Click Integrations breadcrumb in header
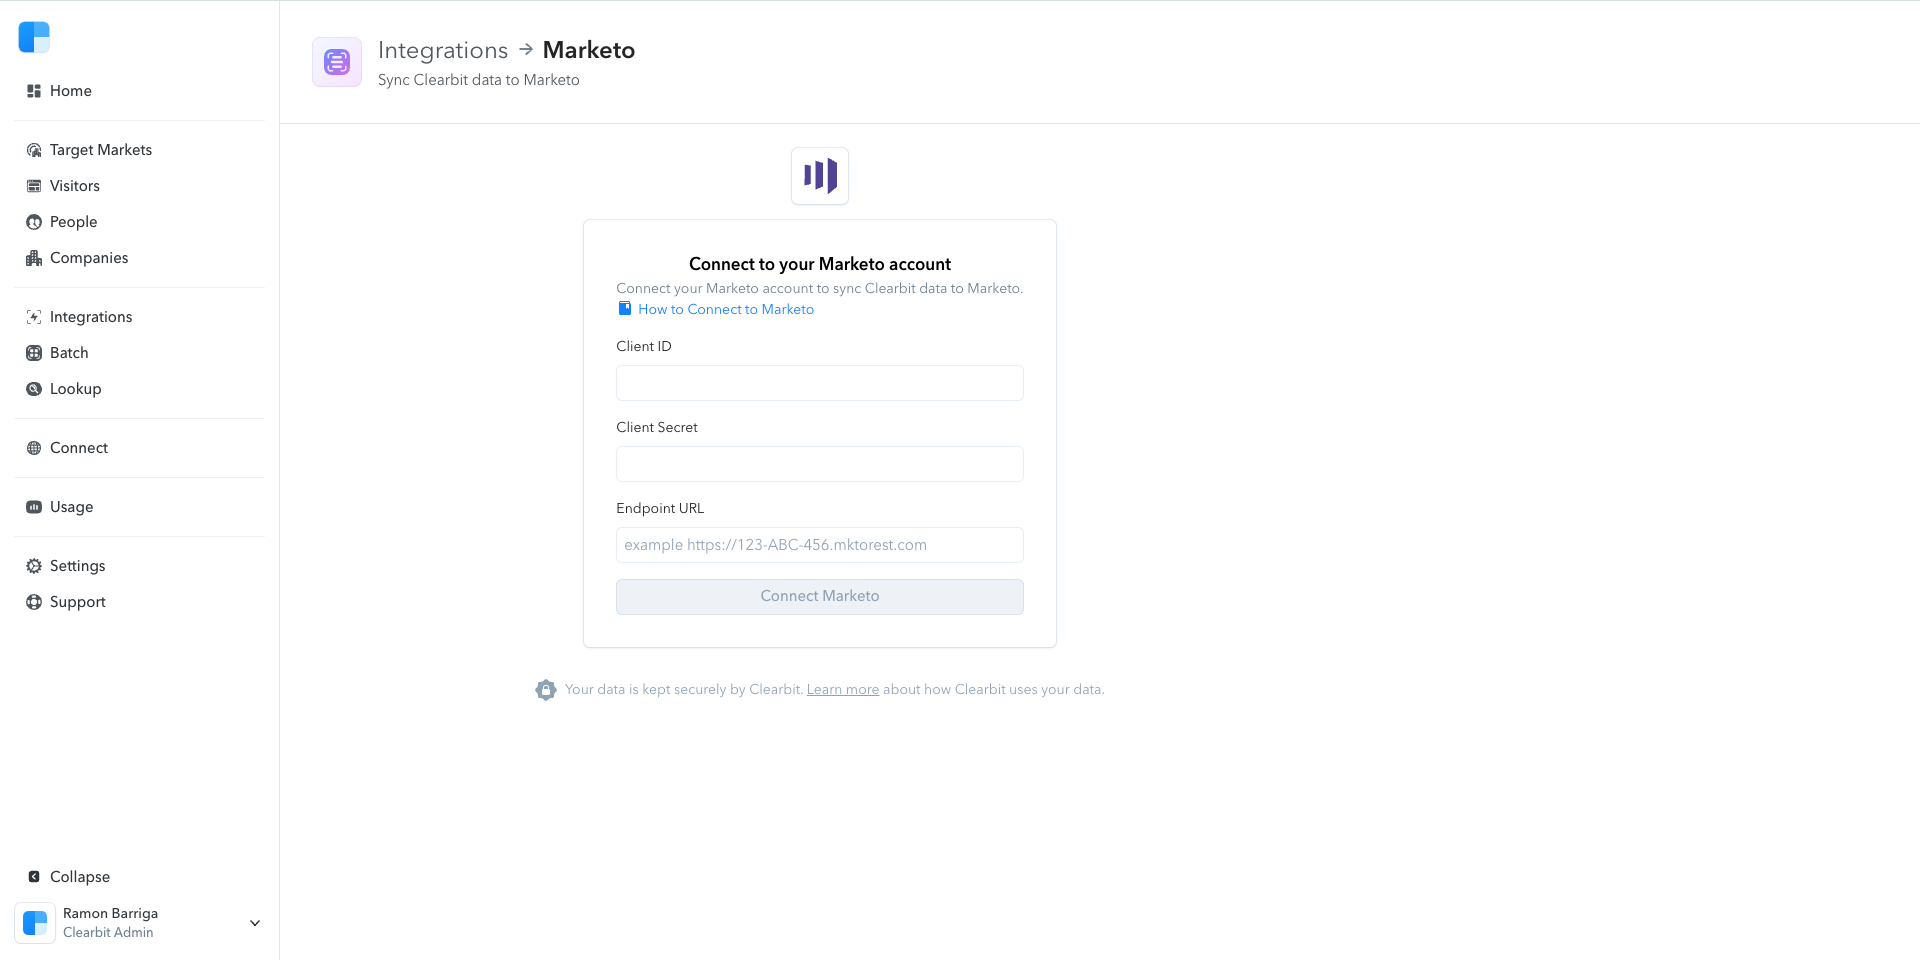Screen dimensions: 1920x960 pyautogui.click(x=443, y=50)
